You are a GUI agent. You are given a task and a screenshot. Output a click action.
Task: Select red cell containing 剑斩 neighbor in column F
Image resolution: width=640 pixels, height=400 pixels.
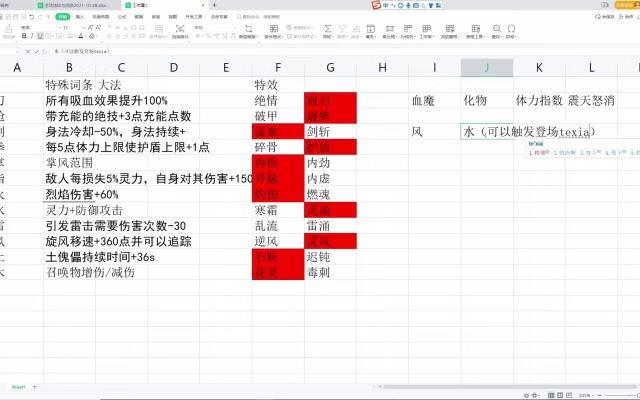point(278,131)
